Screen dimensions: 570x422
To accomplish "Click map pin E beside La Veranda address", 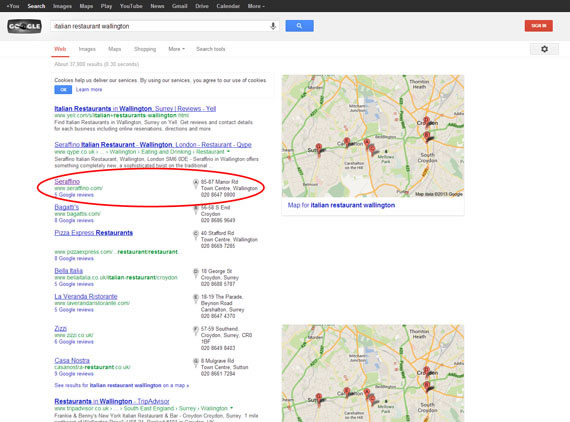I will tap(196, 299).
